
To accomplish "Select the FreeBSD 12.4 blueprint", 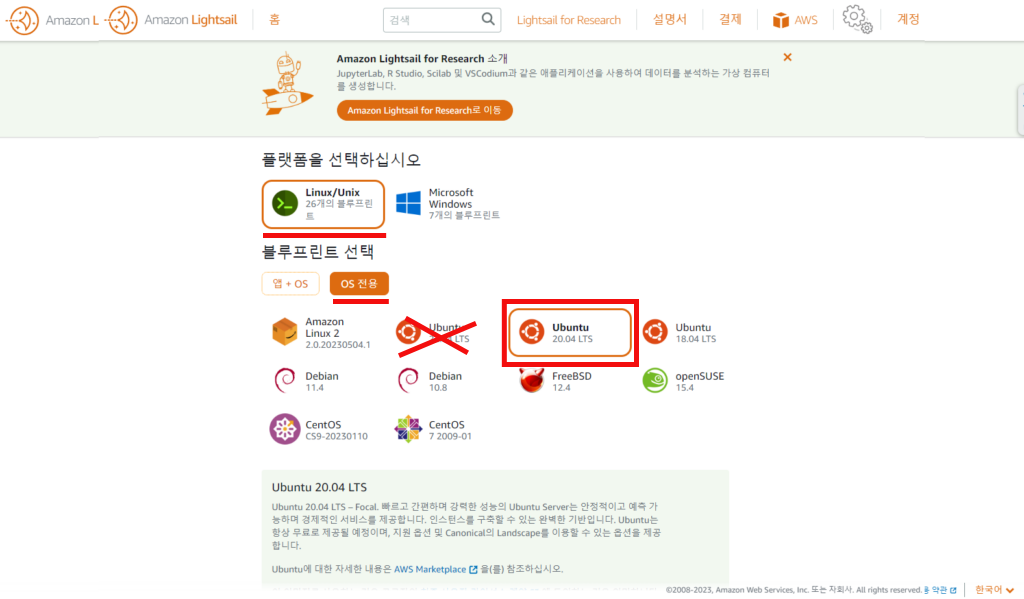I will pos(556,381).
